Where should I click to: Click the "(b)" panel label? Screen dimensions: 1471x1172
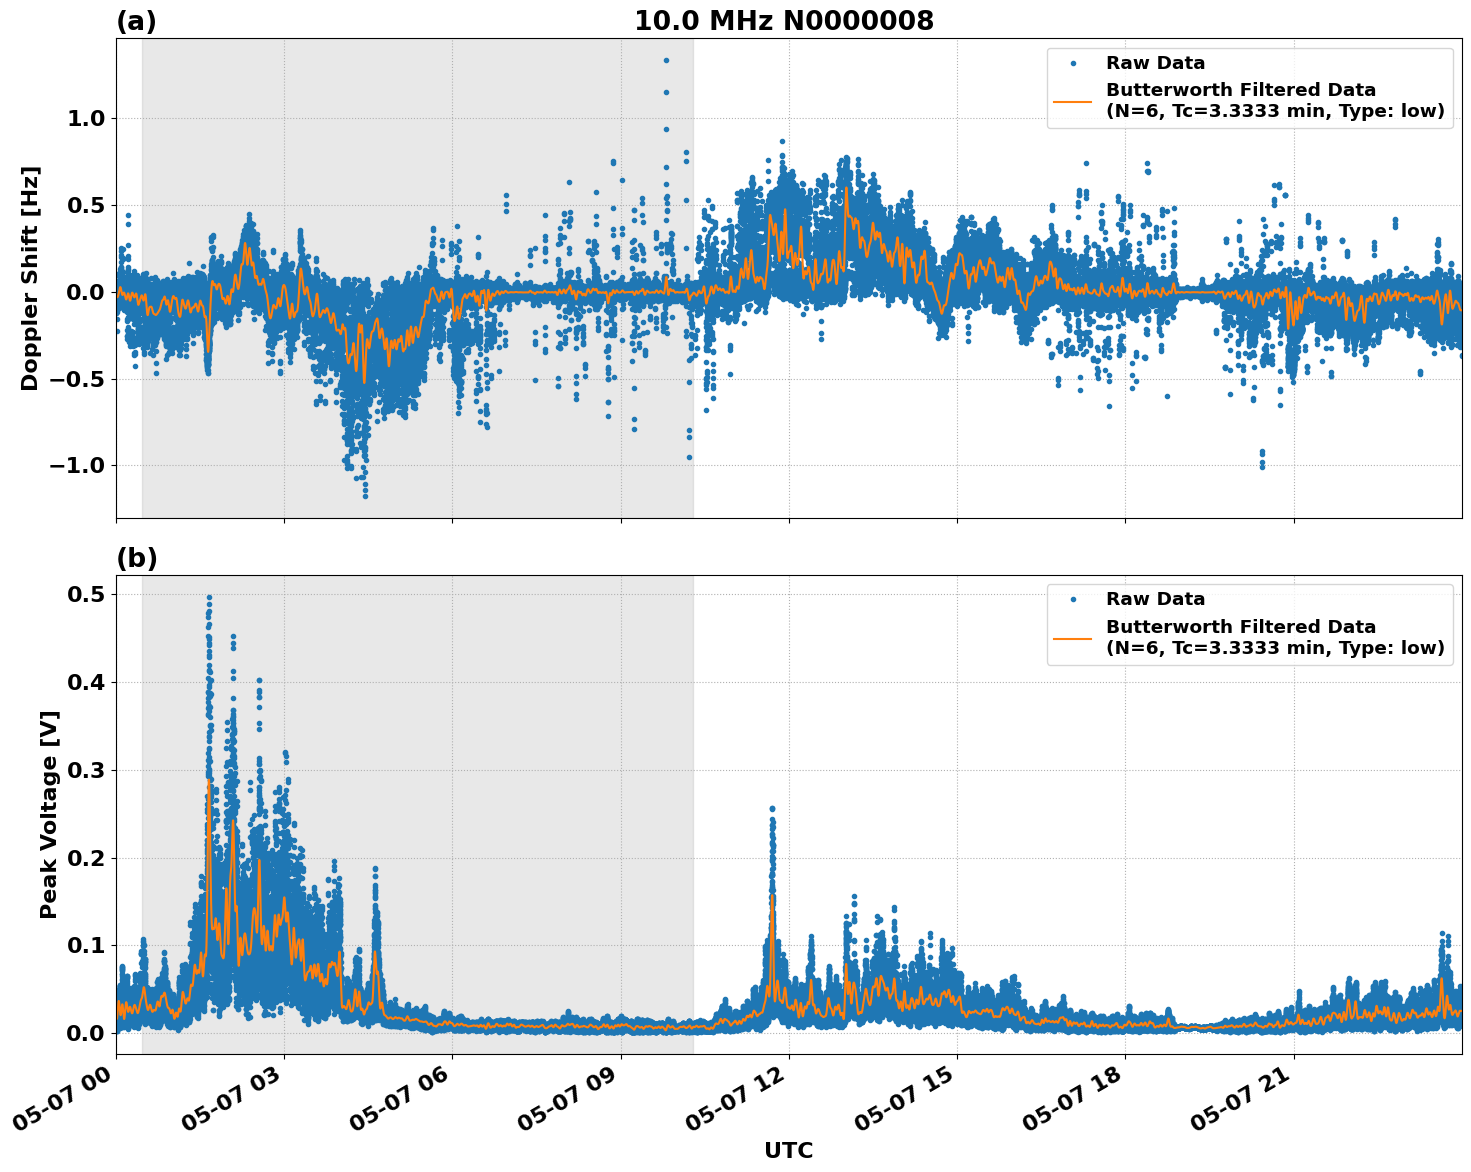[137, 558]
